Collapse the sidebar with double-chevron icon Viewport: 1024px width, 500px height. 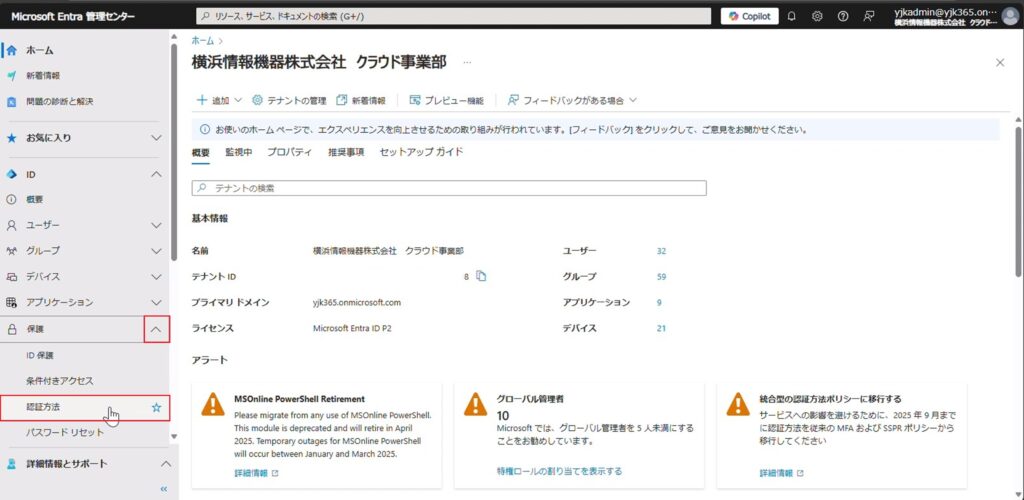tap(164, 489)
